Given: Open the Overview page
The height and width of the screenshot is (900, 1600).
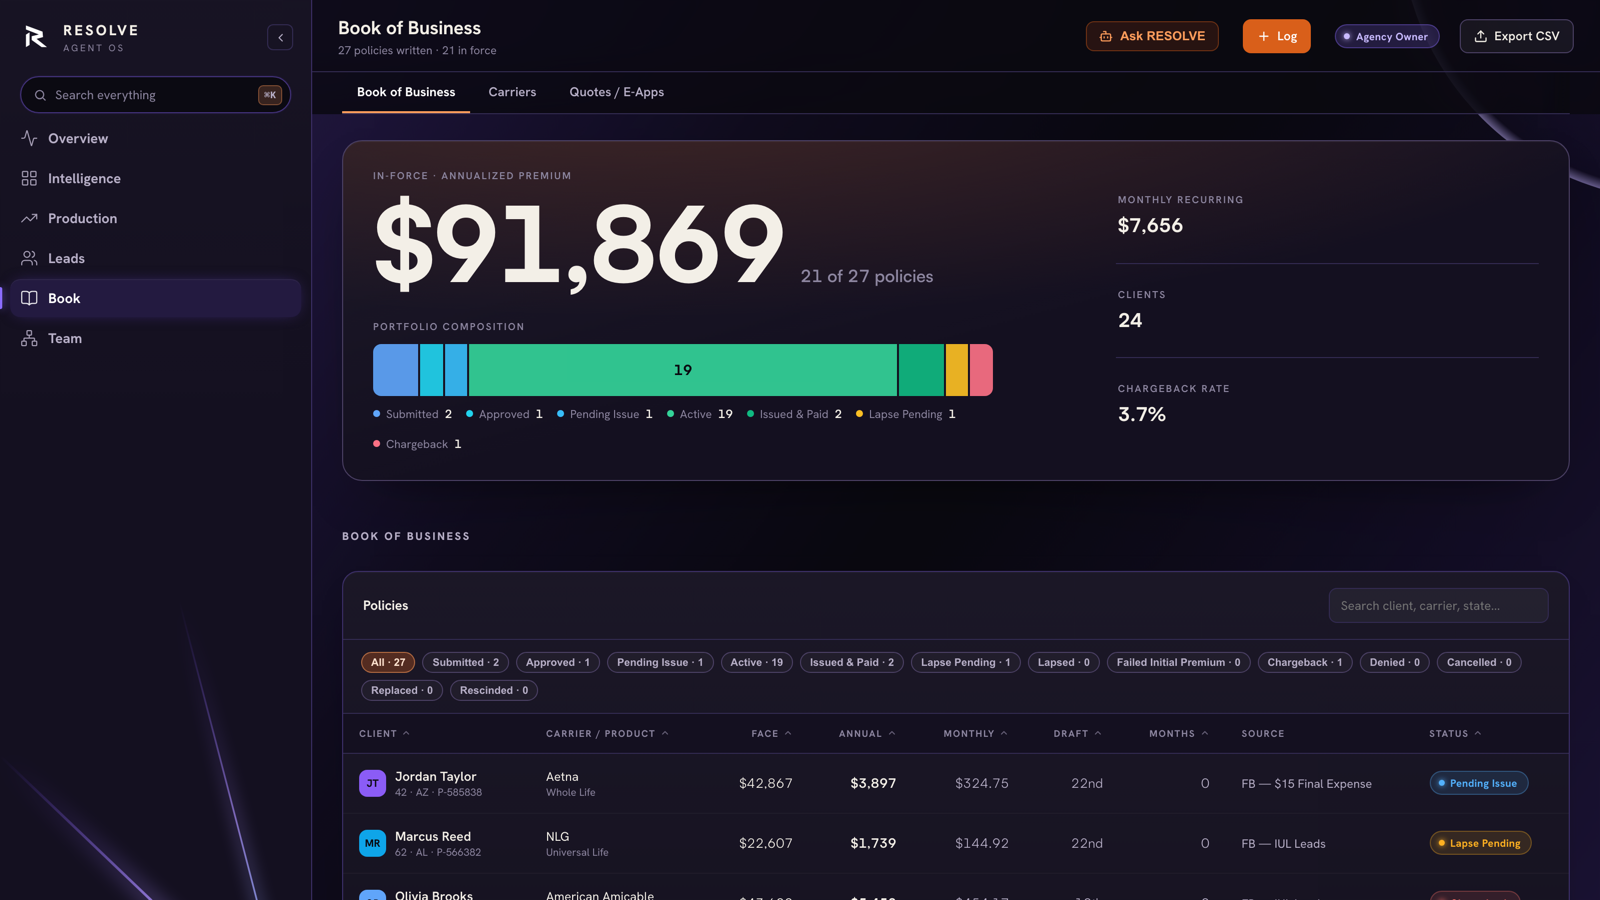Looking at the screenshot, I should point(156,138).
